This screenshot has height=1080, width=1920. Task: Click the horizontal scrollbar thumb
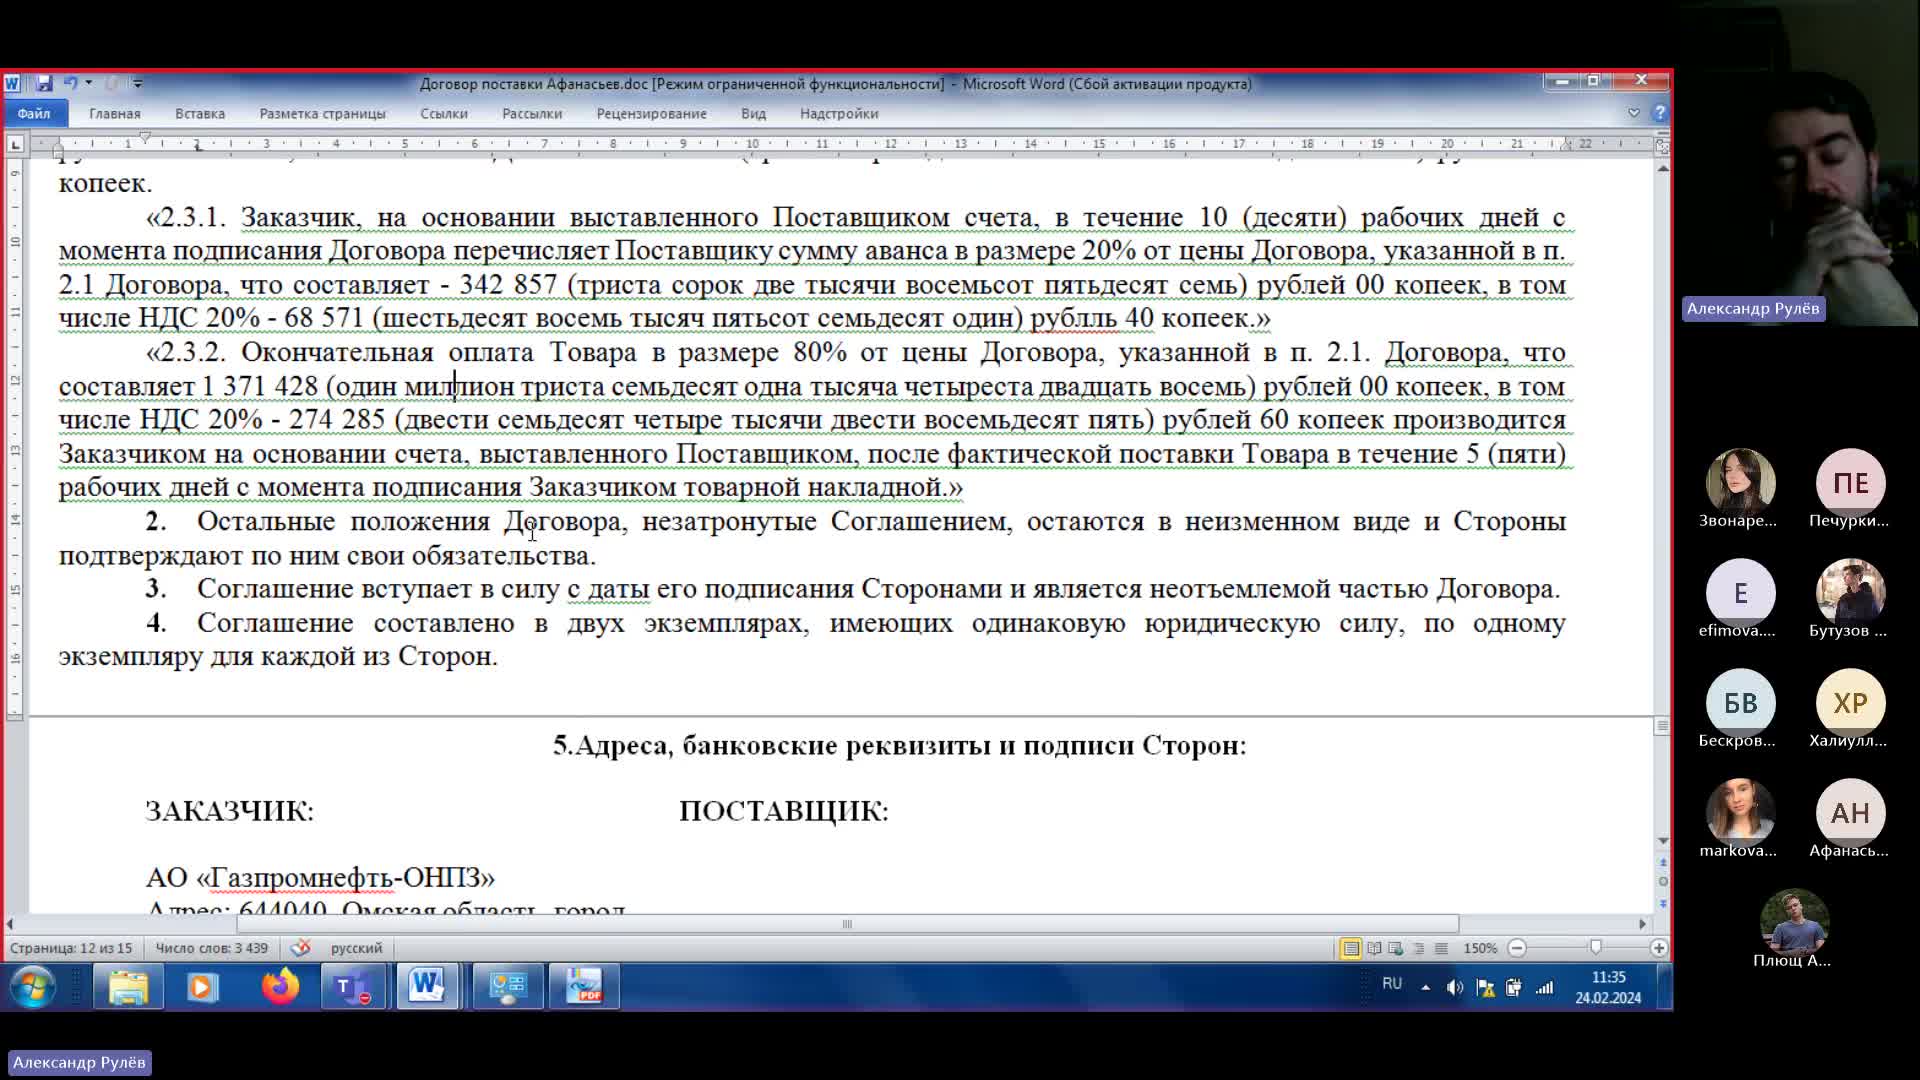(x=847, y=924)
